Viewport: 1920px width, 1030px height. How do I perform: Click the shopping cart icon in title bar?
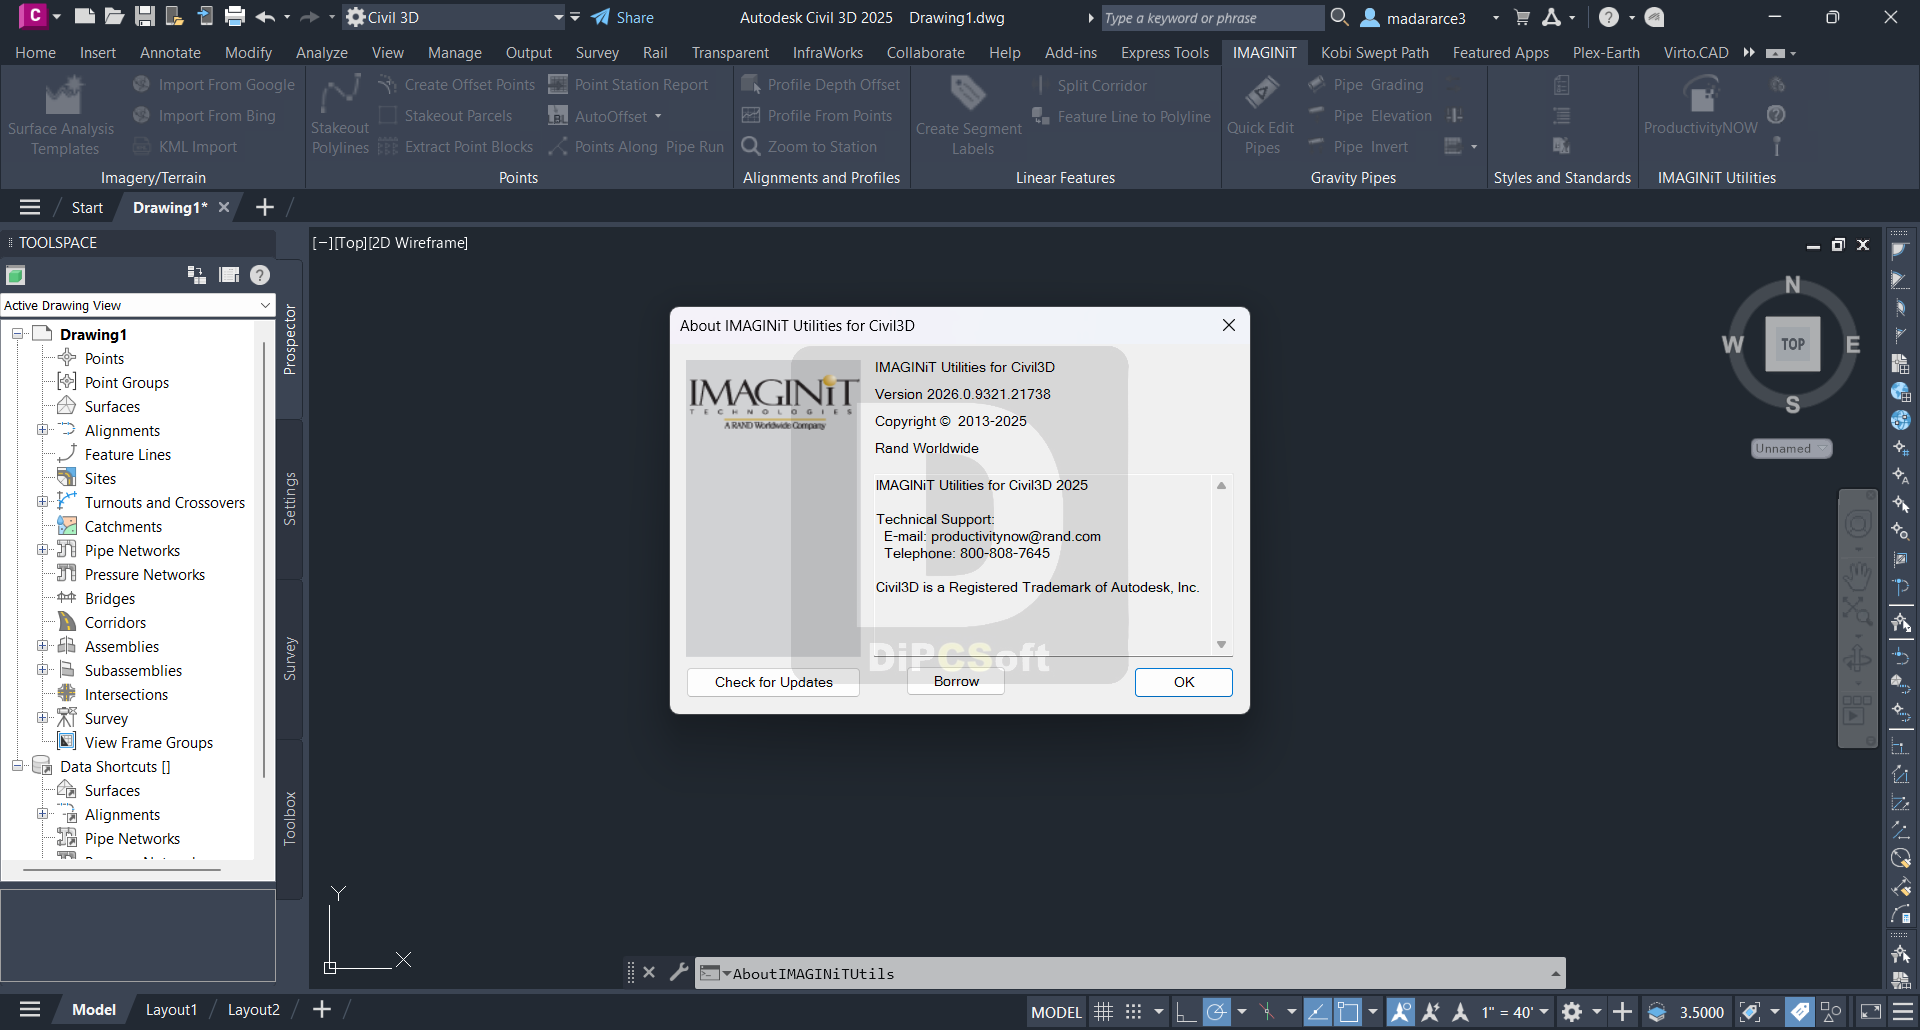[1522, 17]
